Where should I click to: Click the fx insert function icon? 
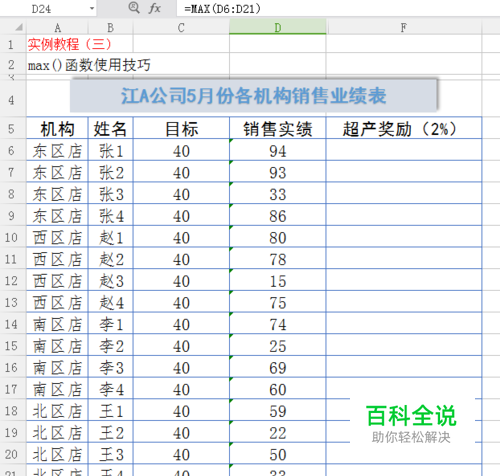coord(155,8)
